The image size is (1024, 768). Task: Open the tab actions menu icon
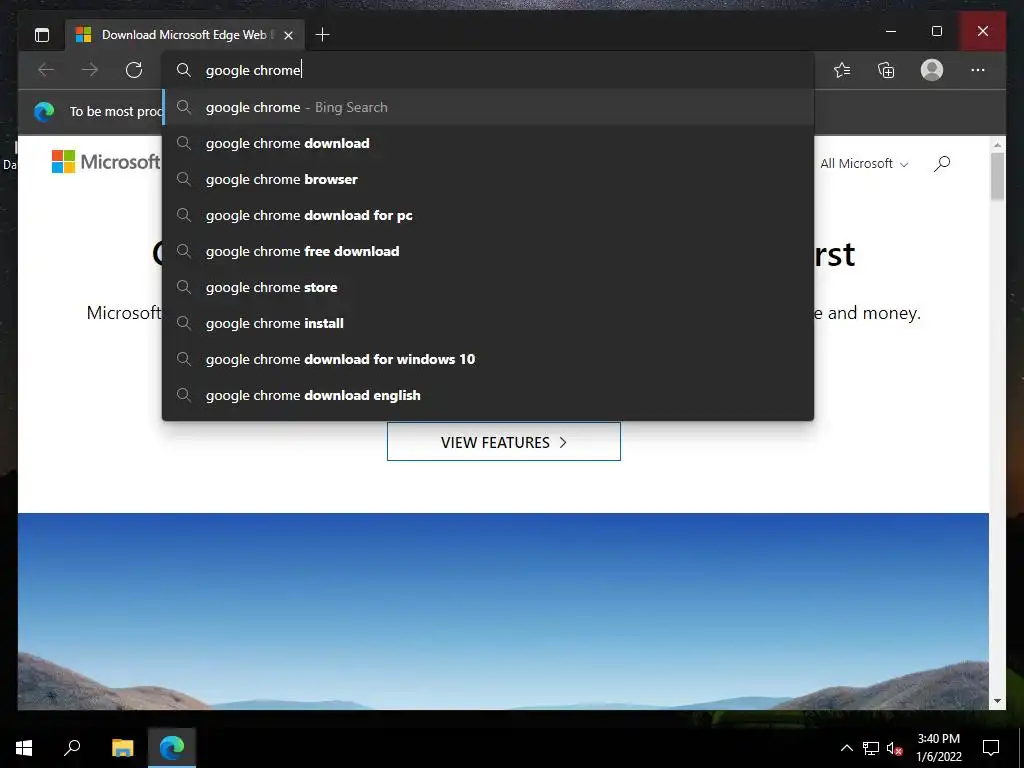(x=42, y=35)
